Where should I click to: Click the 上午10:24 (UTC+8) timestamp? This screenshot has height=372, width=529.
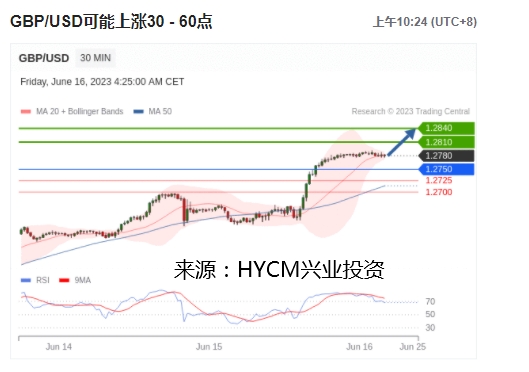click(x=425, y=22)
